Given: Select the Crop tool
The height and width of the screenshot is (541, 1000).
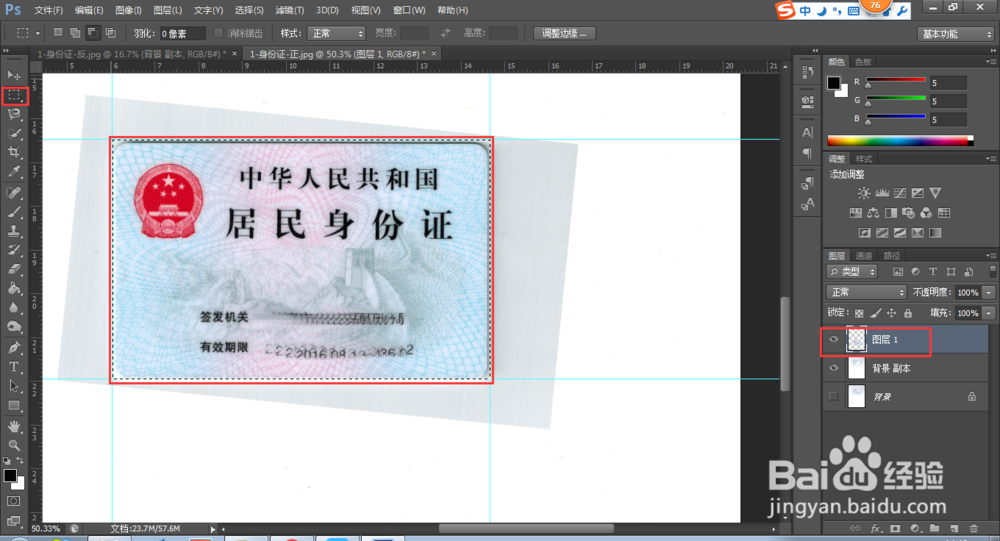Looking at the screenshot, I should coord(14,152).
